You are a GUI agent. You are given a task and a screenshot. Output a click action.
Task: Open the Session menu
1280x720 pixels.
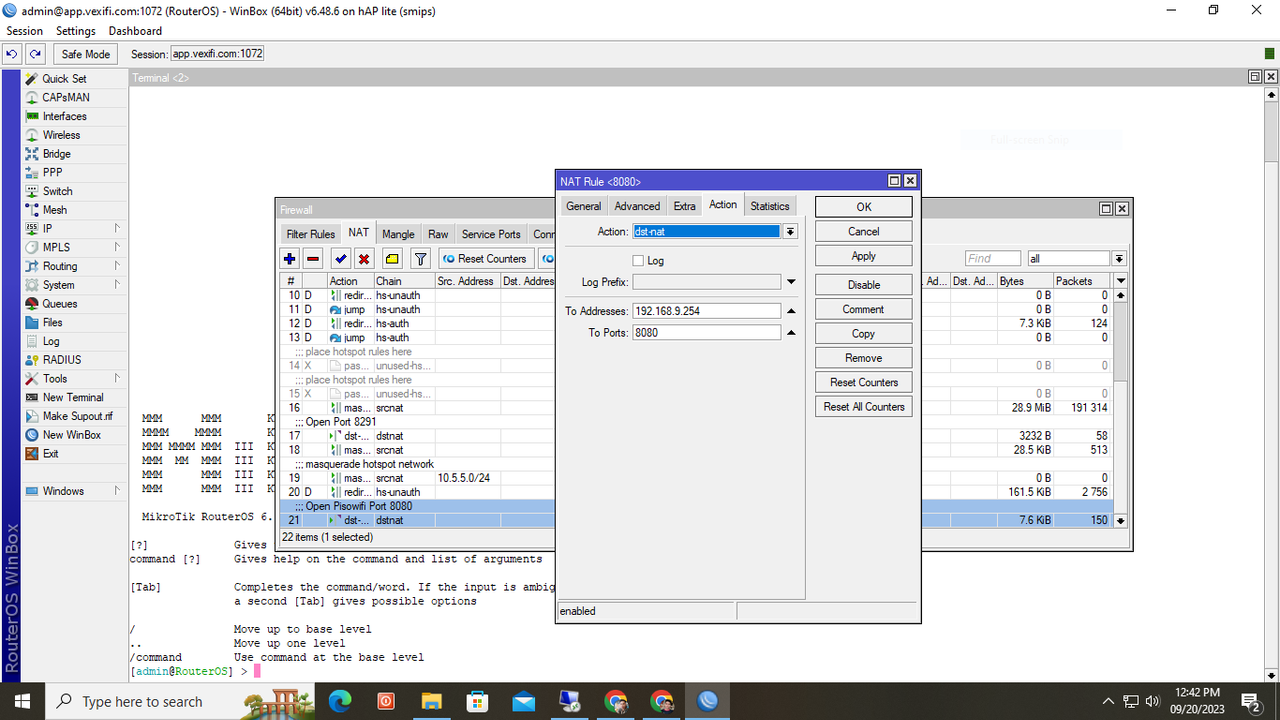click(x=25, y=31)
